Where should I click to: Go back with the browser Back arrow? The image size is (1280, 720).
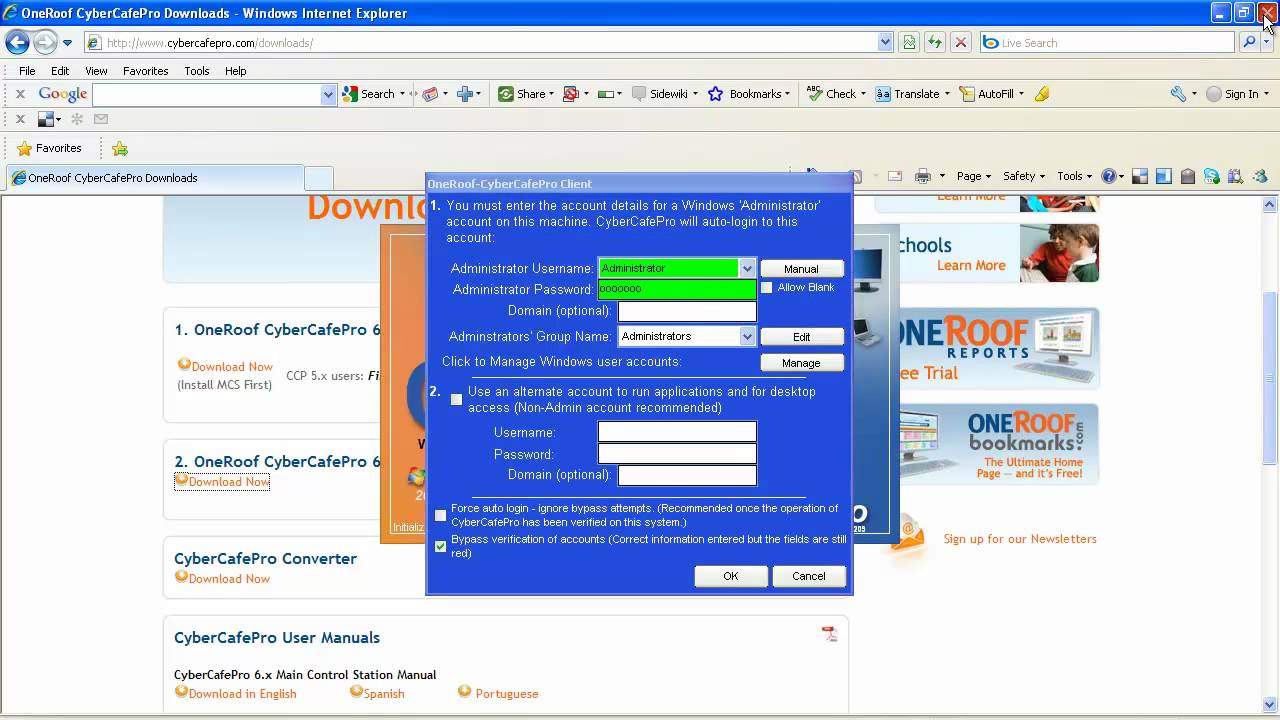click(x=17, y=42)
